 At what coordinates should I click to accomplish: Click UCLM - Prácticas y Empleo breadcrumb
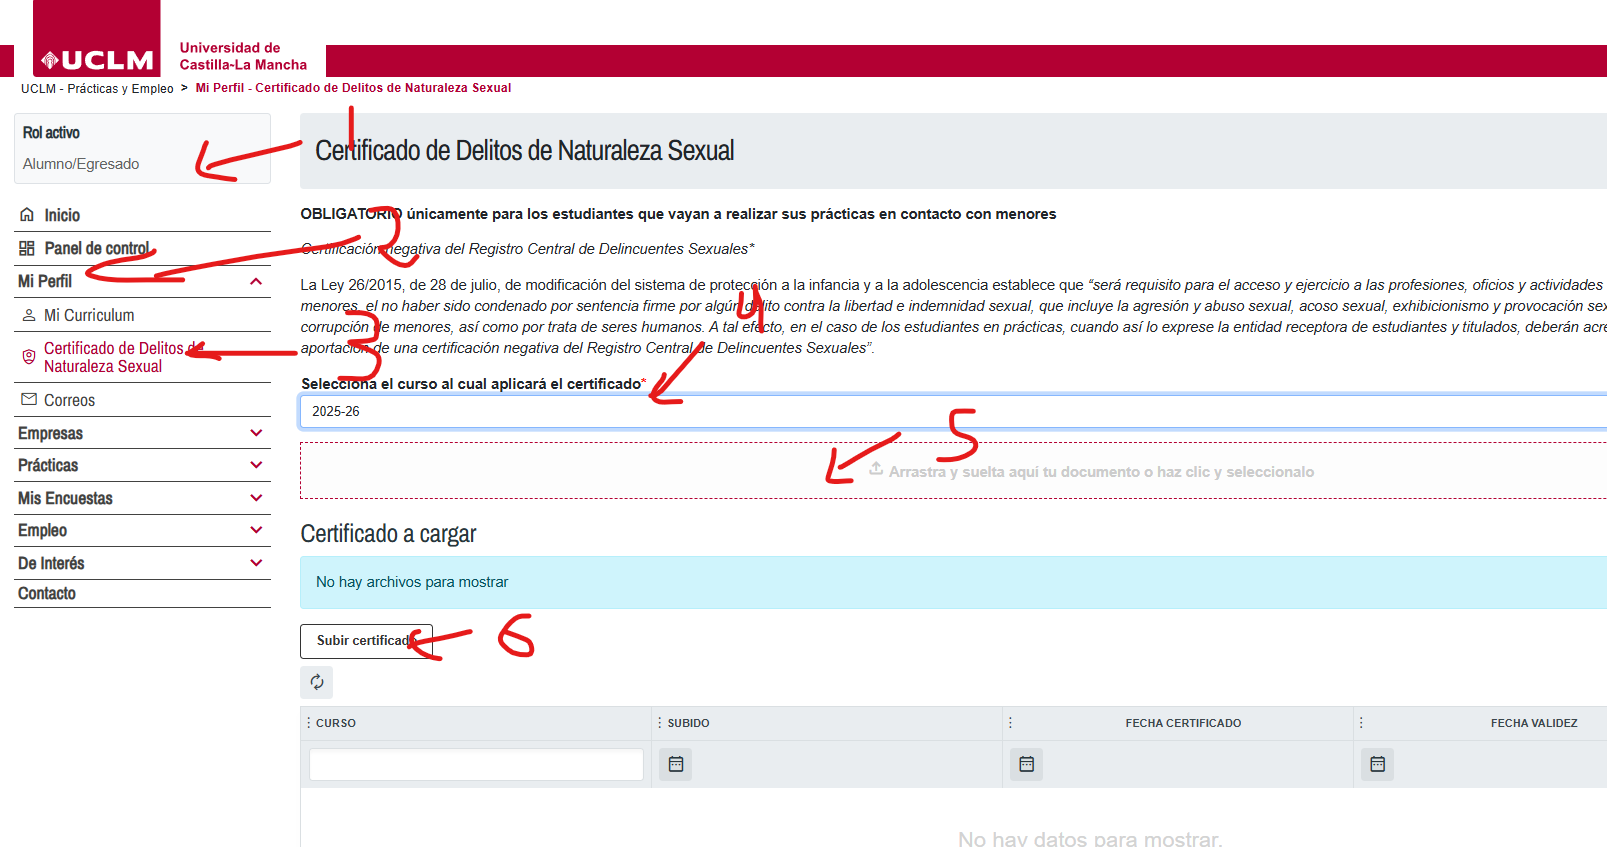97,89
